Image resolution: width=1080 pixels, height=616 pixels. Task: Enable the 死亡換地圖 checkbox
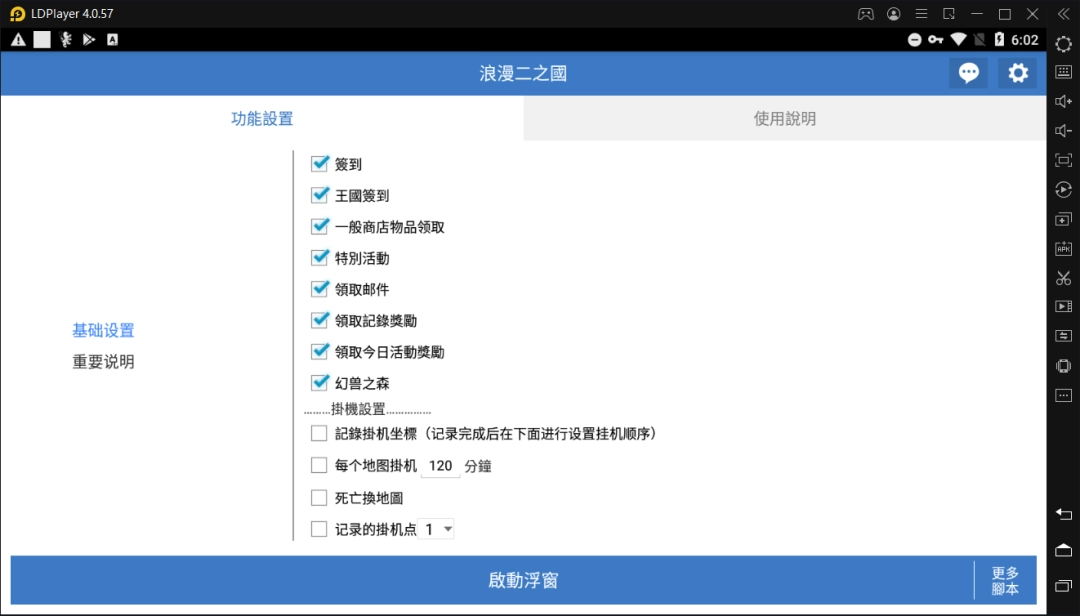click(319, 497)
